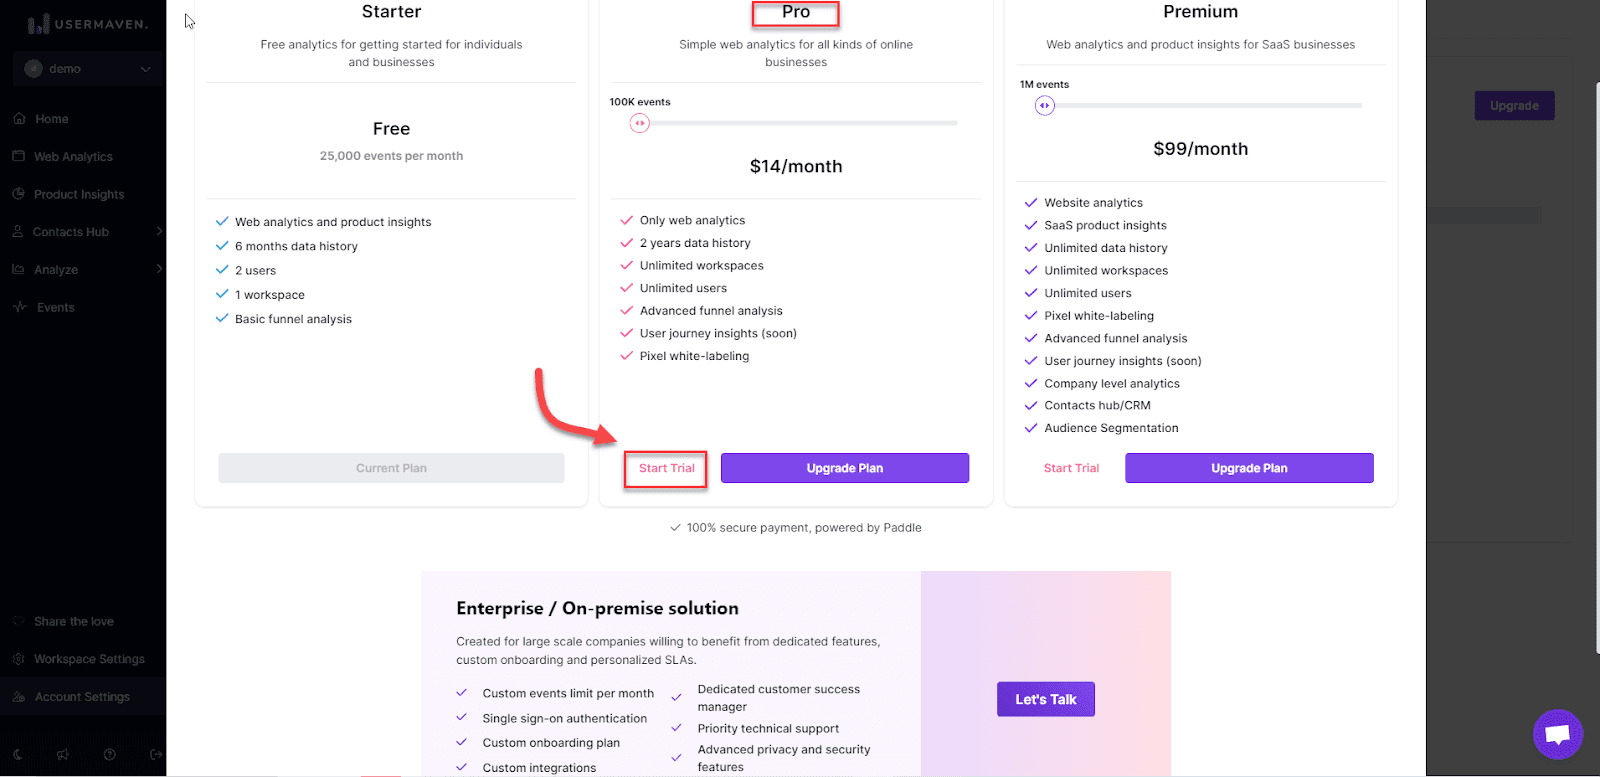Screen dimensions: 1600x777
Task: Click Upgrade Plan under Premium
Action: pyautogui.click(x=1249, y=468)
